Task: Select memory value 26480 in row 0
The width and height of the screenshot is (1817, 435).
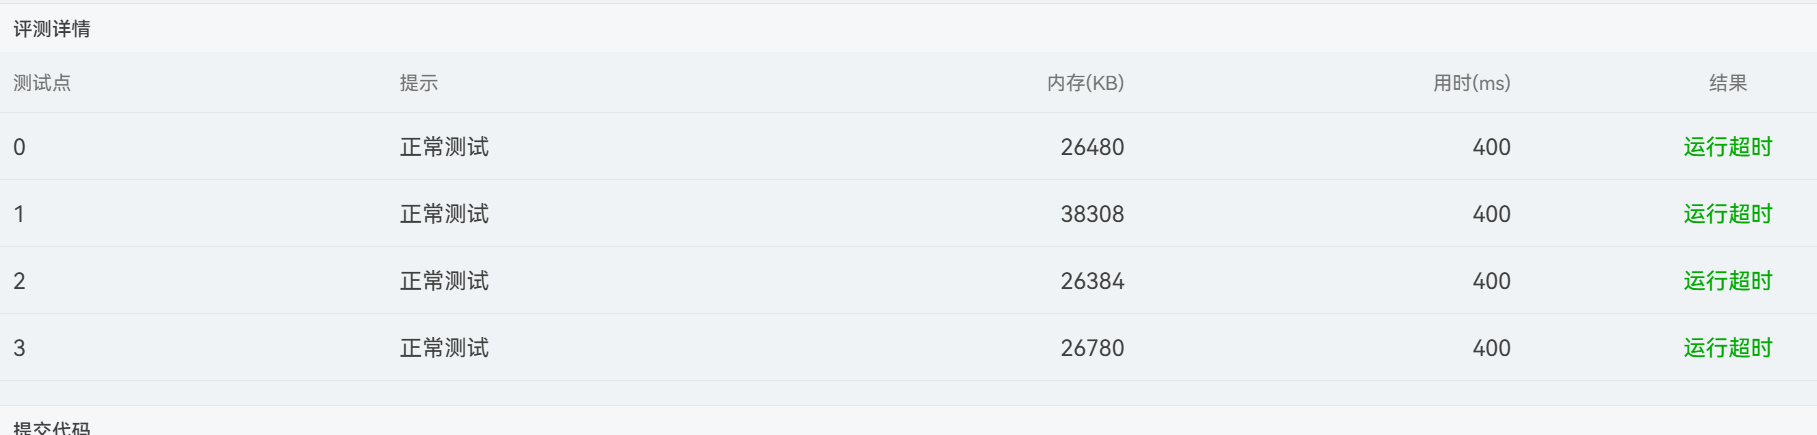Action: pos(1092,147)
